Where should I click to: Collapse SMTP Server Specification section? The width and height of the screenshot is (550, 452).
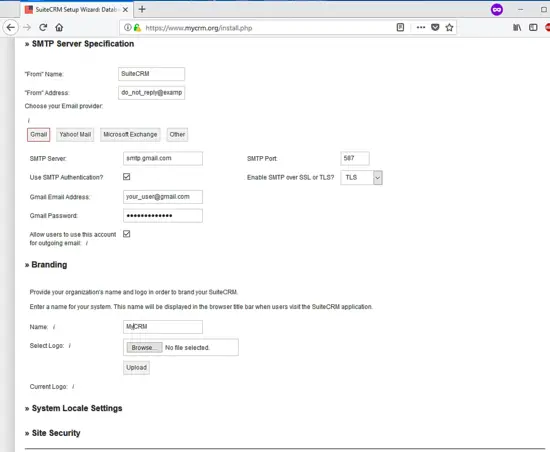point(79,44)
